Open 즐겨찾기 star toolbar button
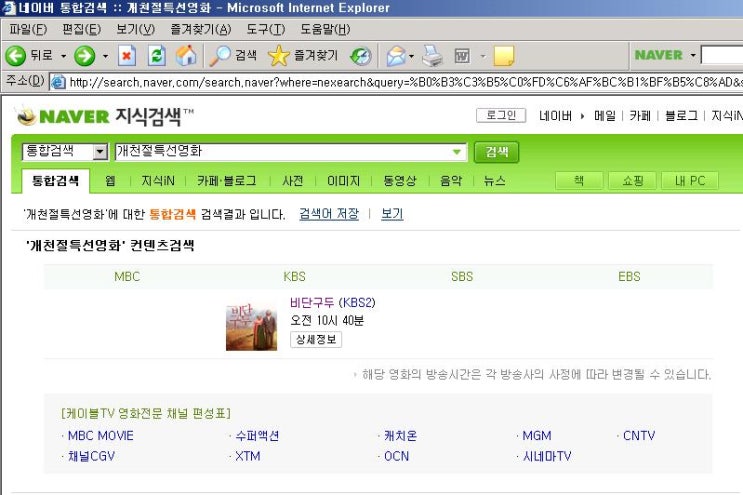743x495 pixels. 303,56
